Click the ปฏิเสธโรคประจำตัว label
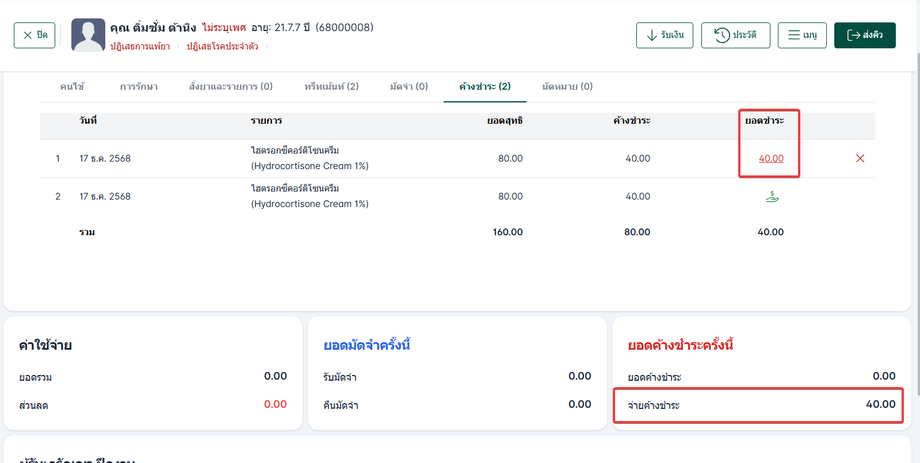 222,46
